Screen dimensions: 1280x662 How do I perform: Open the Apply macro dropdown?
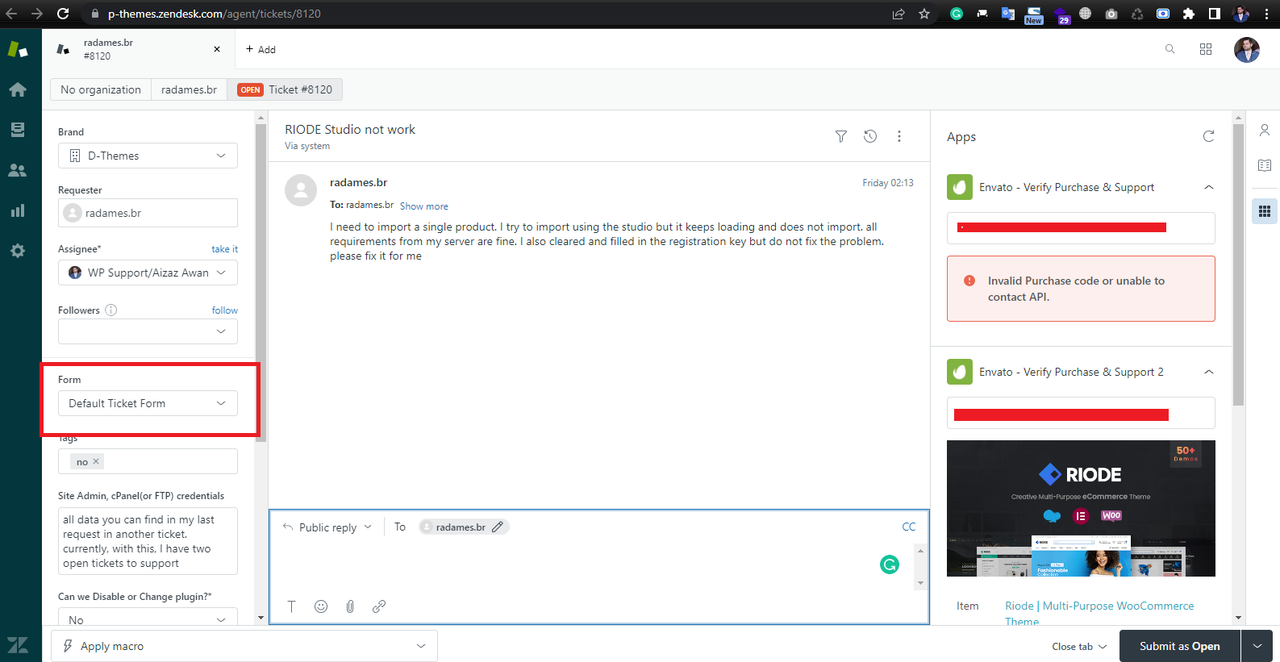click(244, 646)
